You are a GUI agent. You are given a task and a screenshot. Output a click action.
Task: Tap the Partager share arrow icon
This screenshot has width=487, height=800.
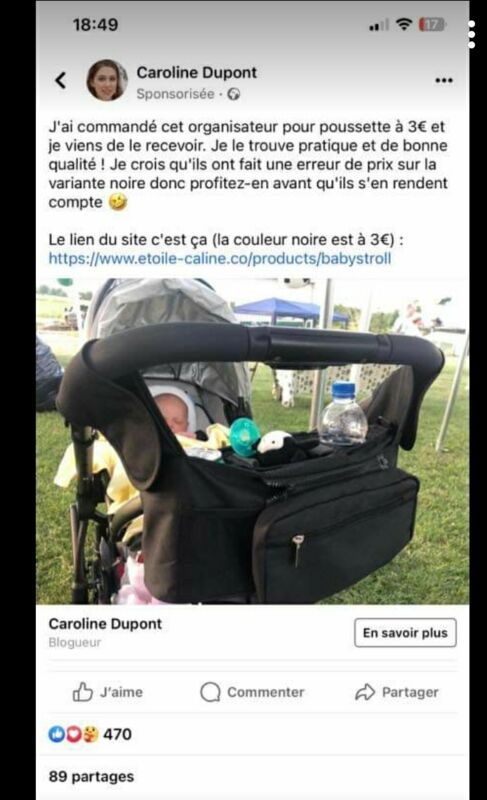pyautogui.click(x=365, y=692)
